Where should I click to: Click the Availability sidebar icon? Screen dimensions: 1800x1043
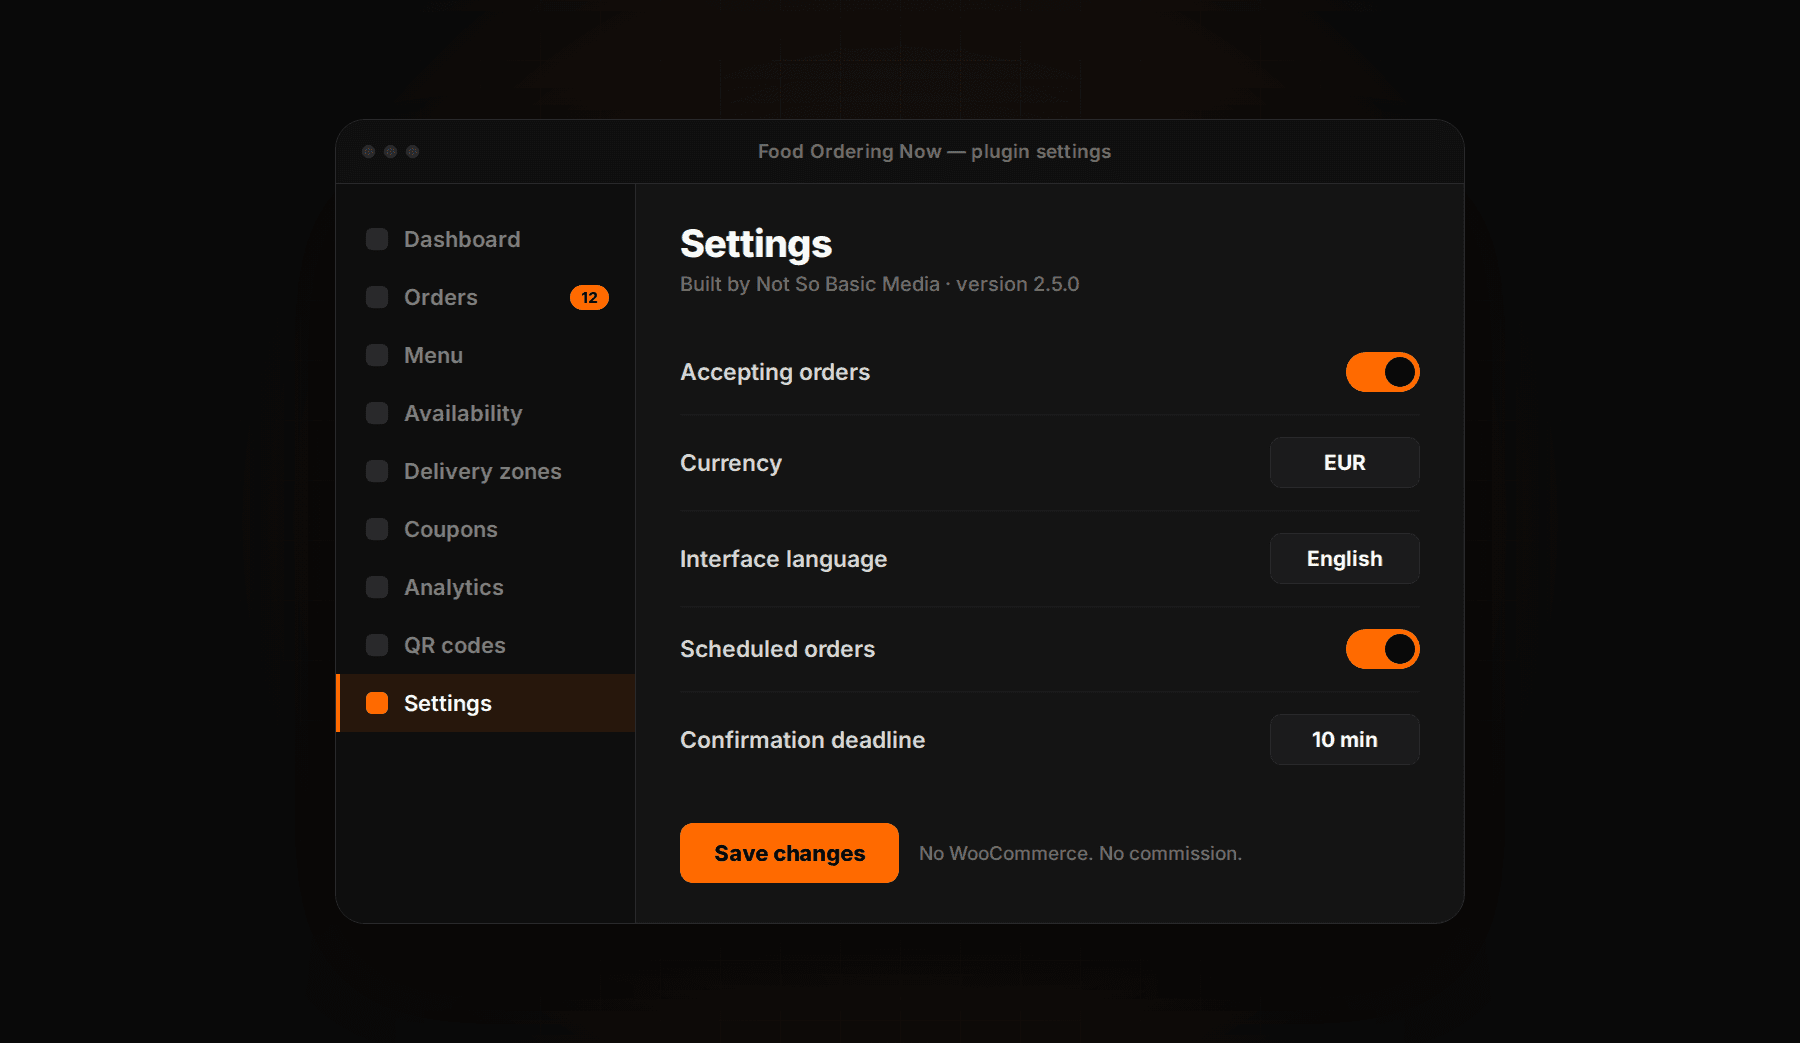pyautogui.click(x=377, y=413)
